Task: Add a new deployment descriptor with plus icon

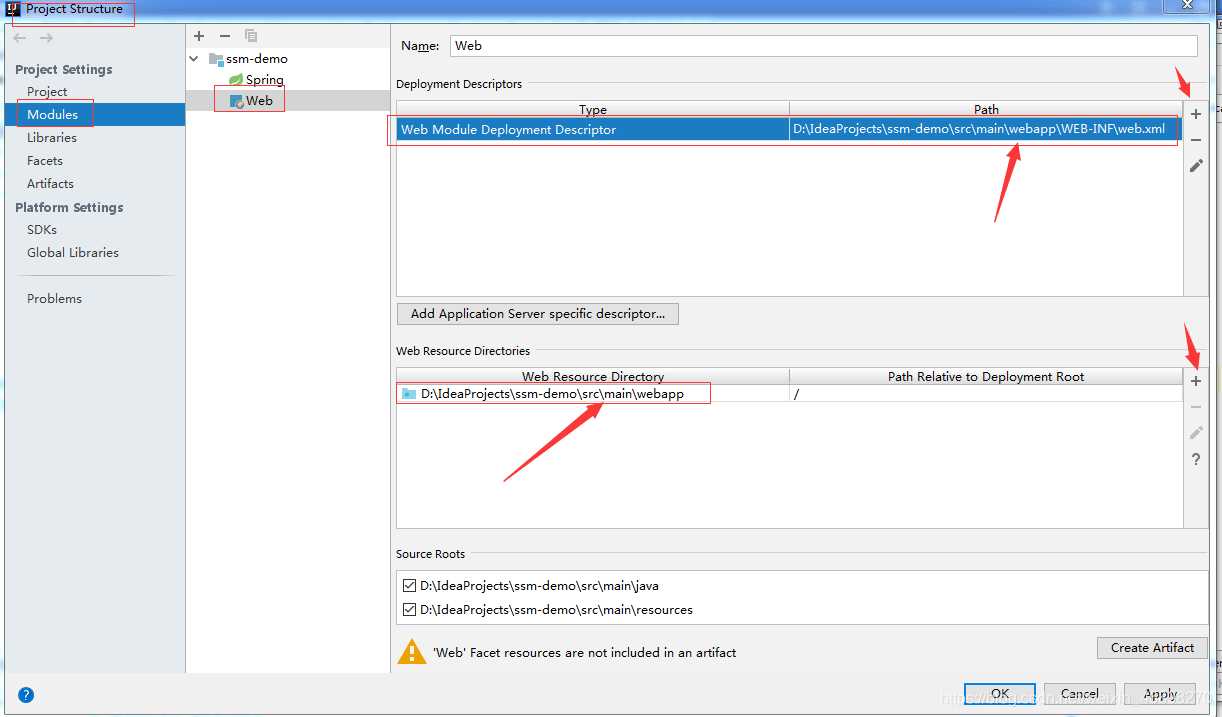Action: [1196, 114]
